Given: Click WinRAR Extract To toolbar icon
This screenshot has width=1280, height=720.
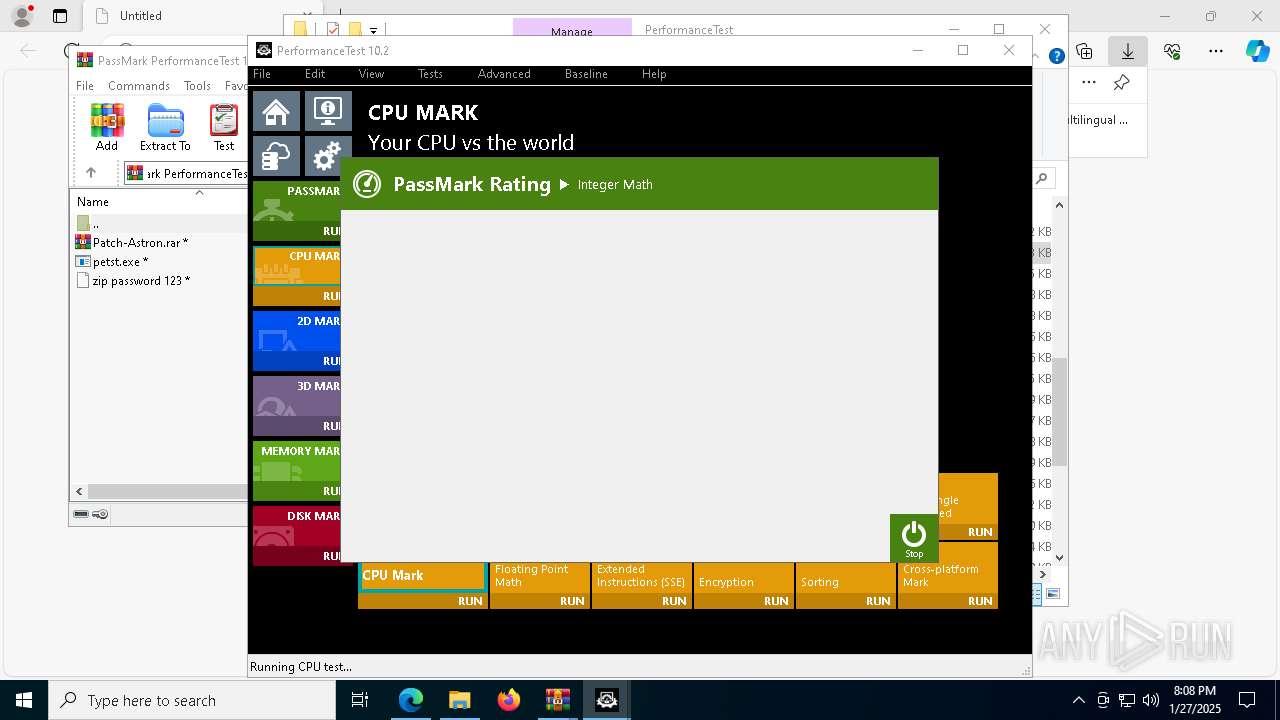Looking at the screenshot, I should pos(165,128).
